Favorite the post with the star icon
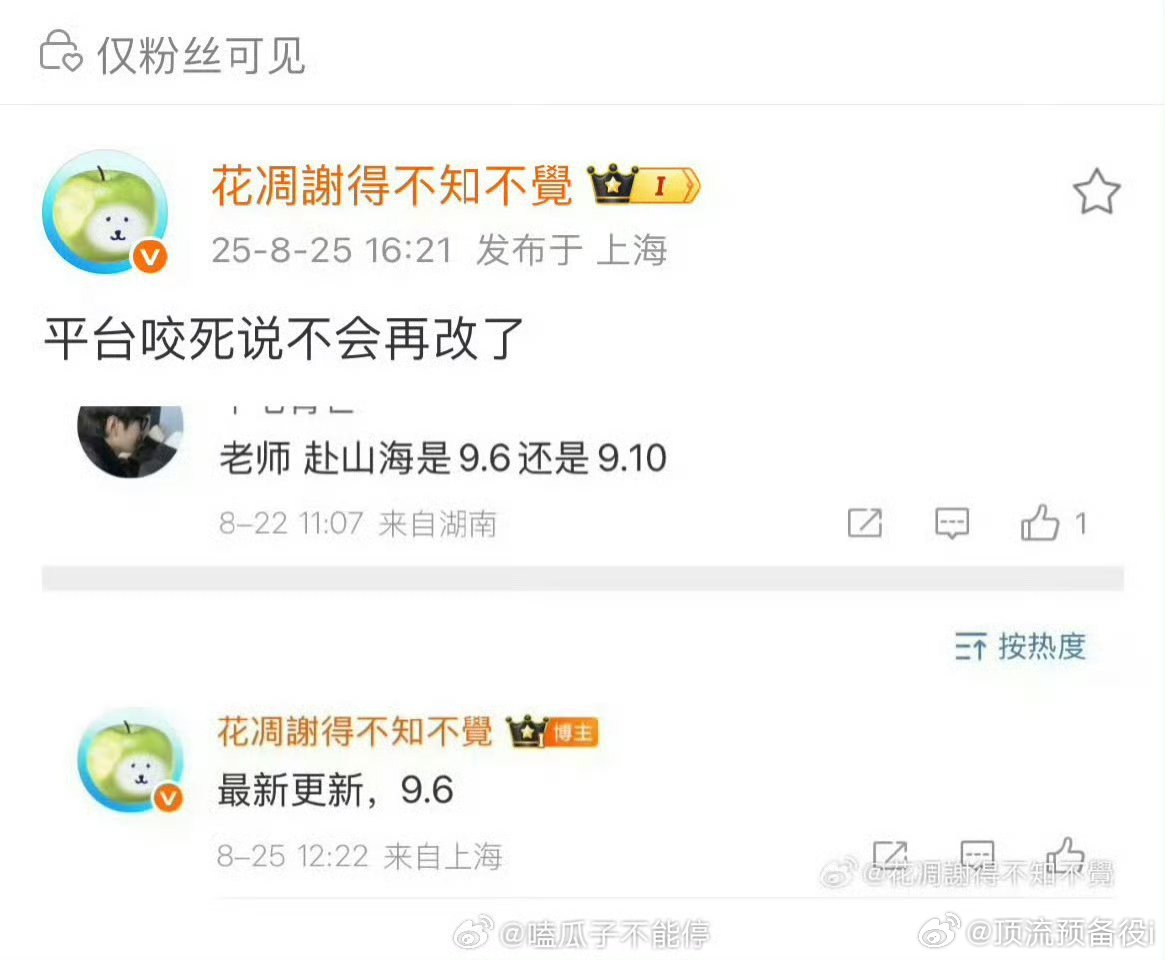This screenshot has height=960, width=1165. click(1096, 191)
